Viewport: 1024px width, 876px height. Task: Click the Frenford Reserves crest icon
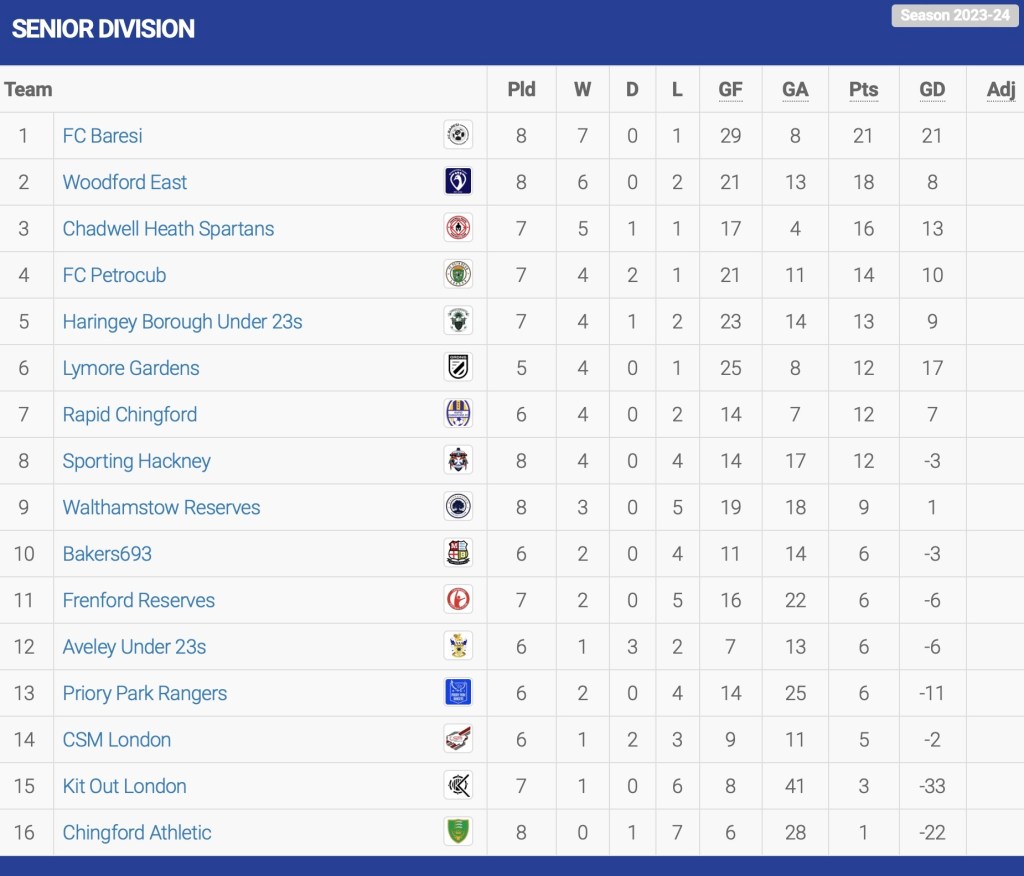pos(458,599)
